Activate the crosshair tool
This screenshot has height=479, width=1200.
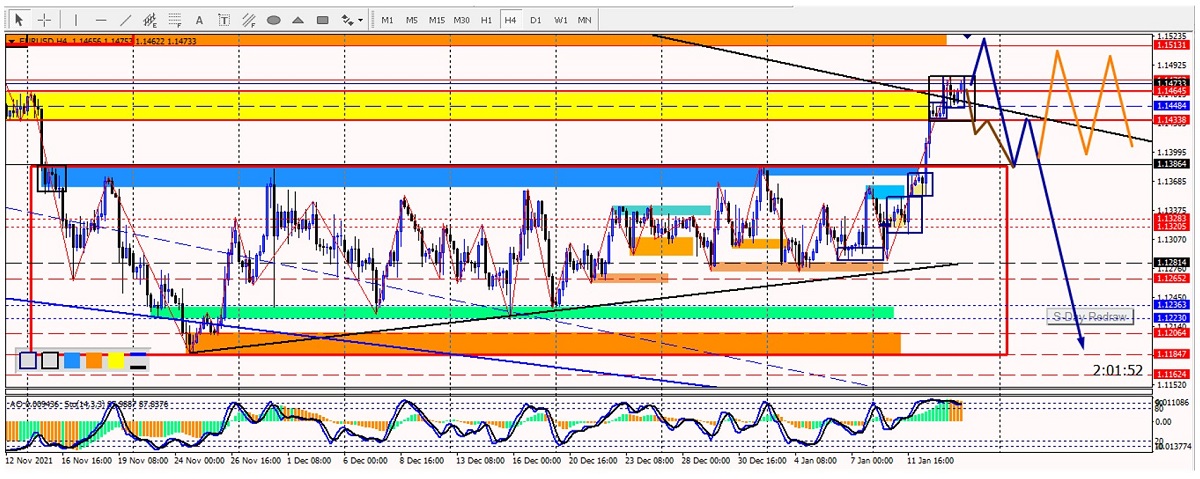[x=45, y=20]
